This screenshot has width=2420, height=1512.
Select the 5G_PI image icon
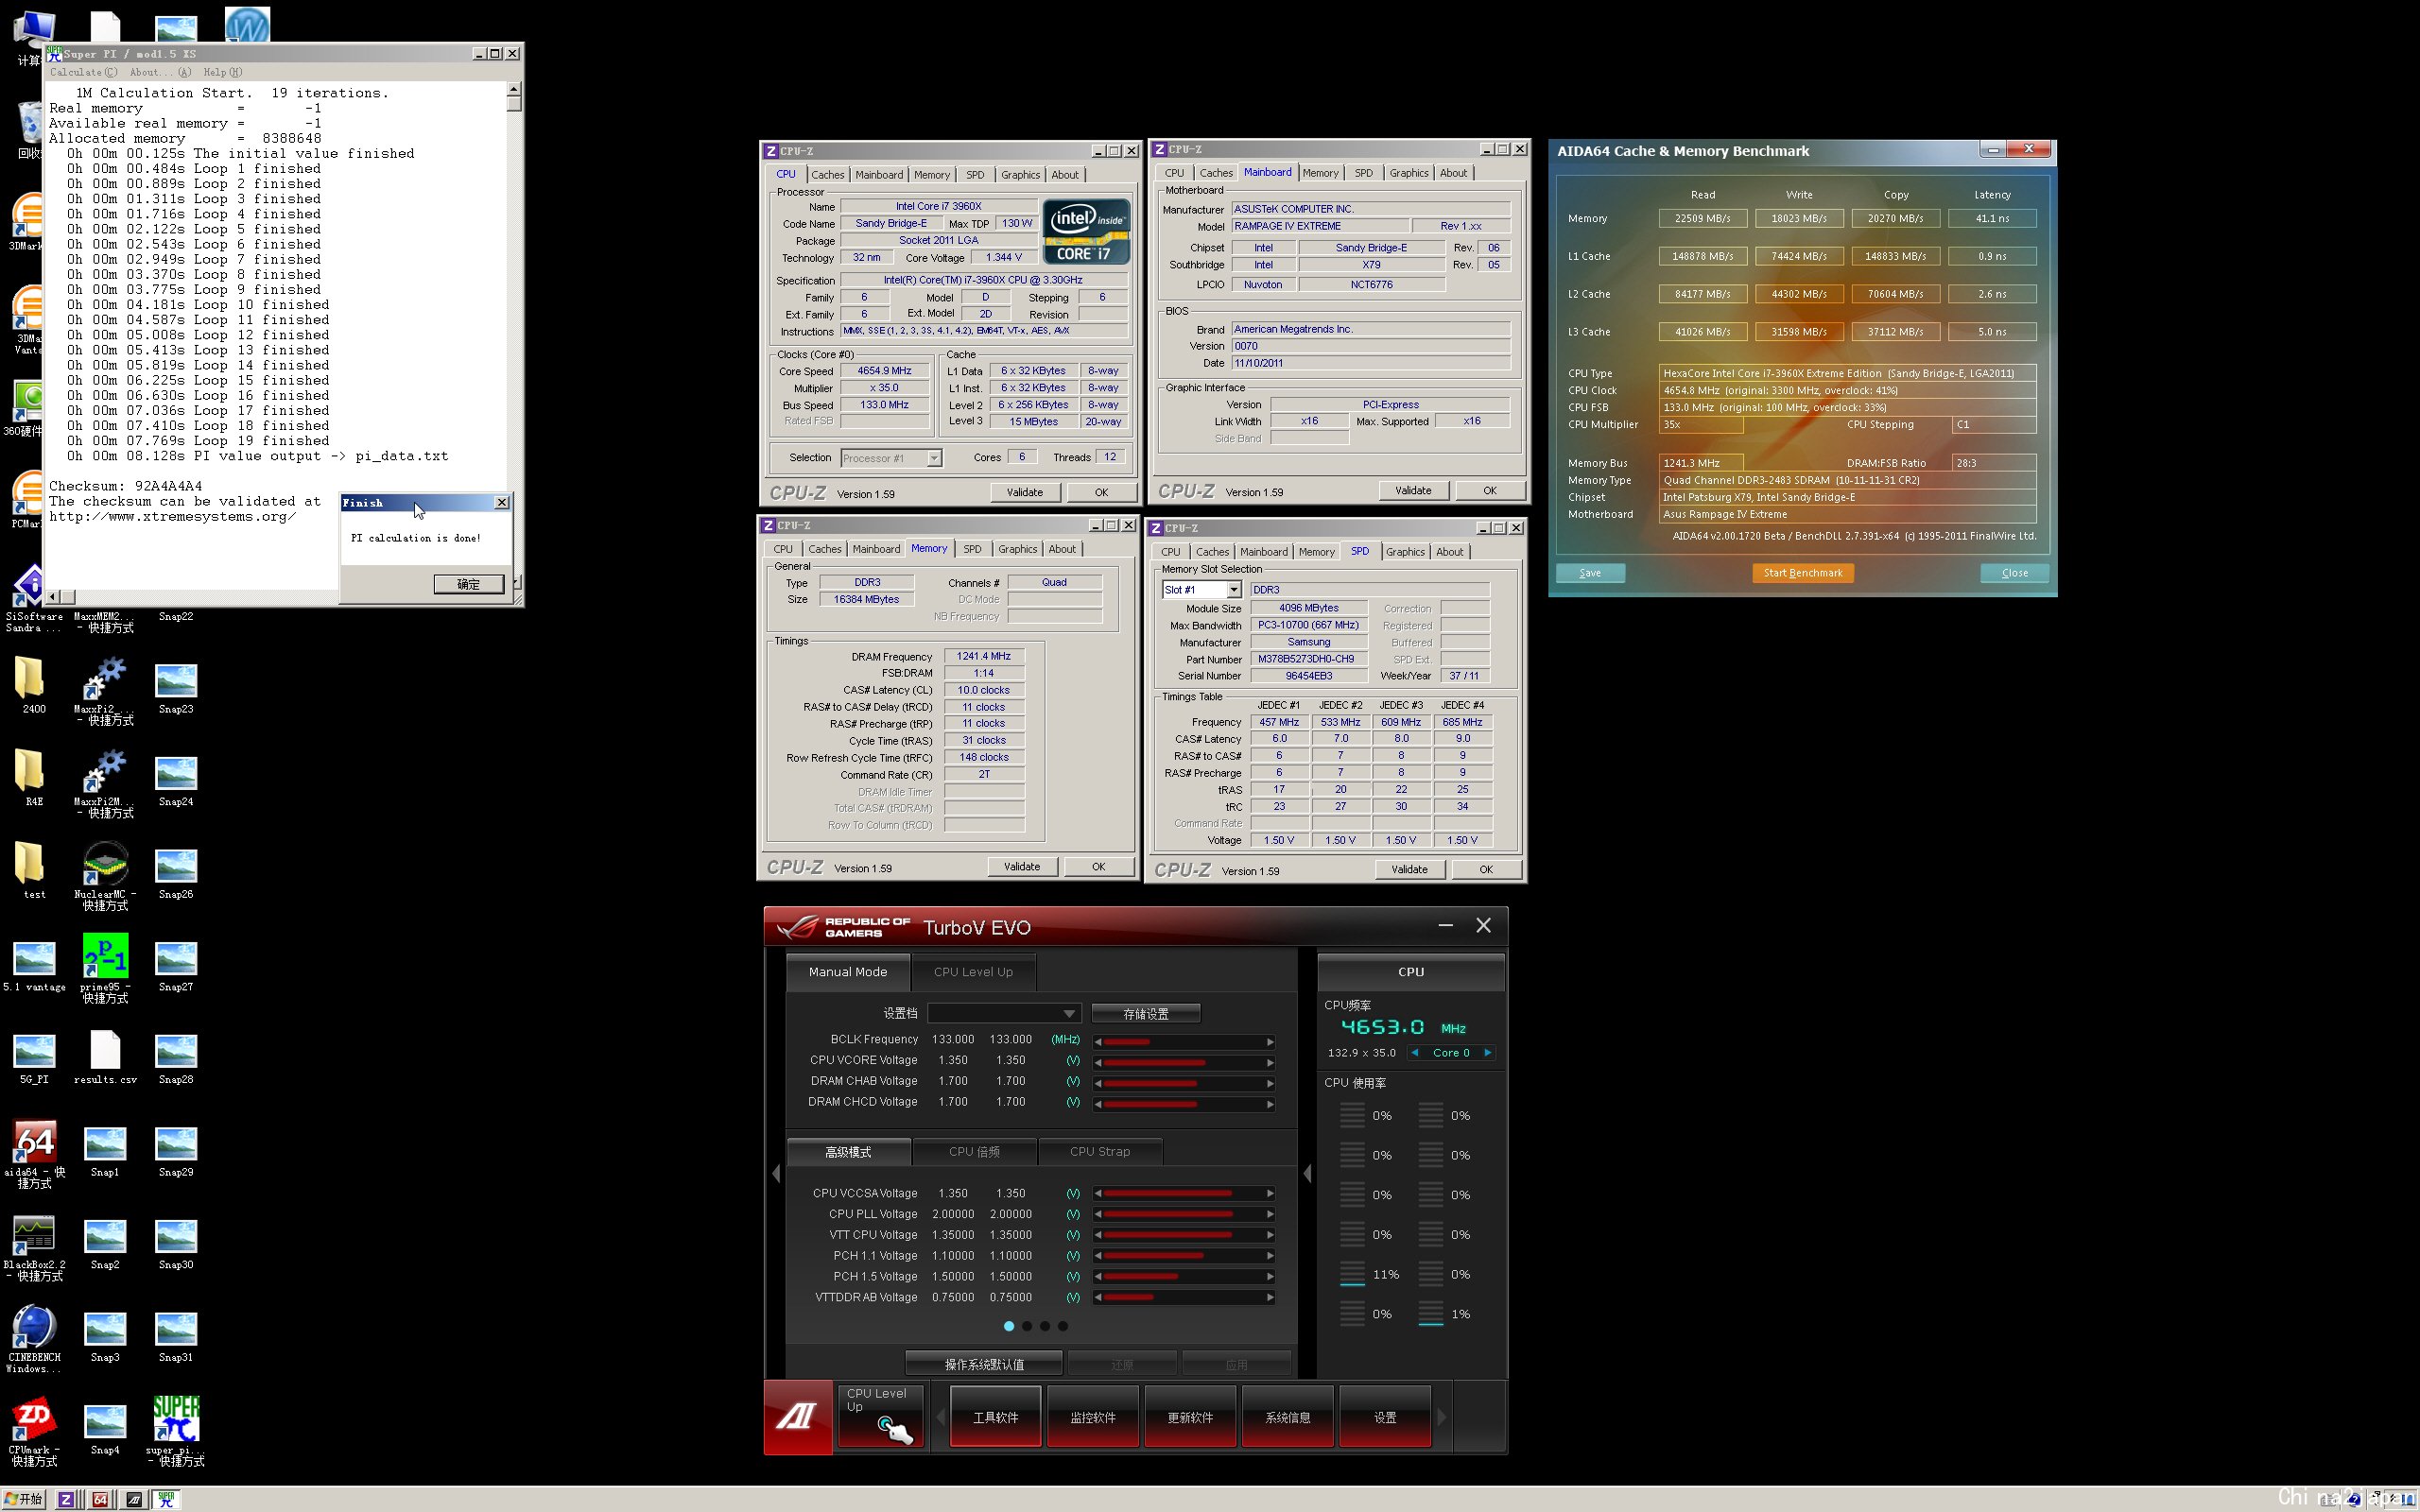pos(34,1058)
